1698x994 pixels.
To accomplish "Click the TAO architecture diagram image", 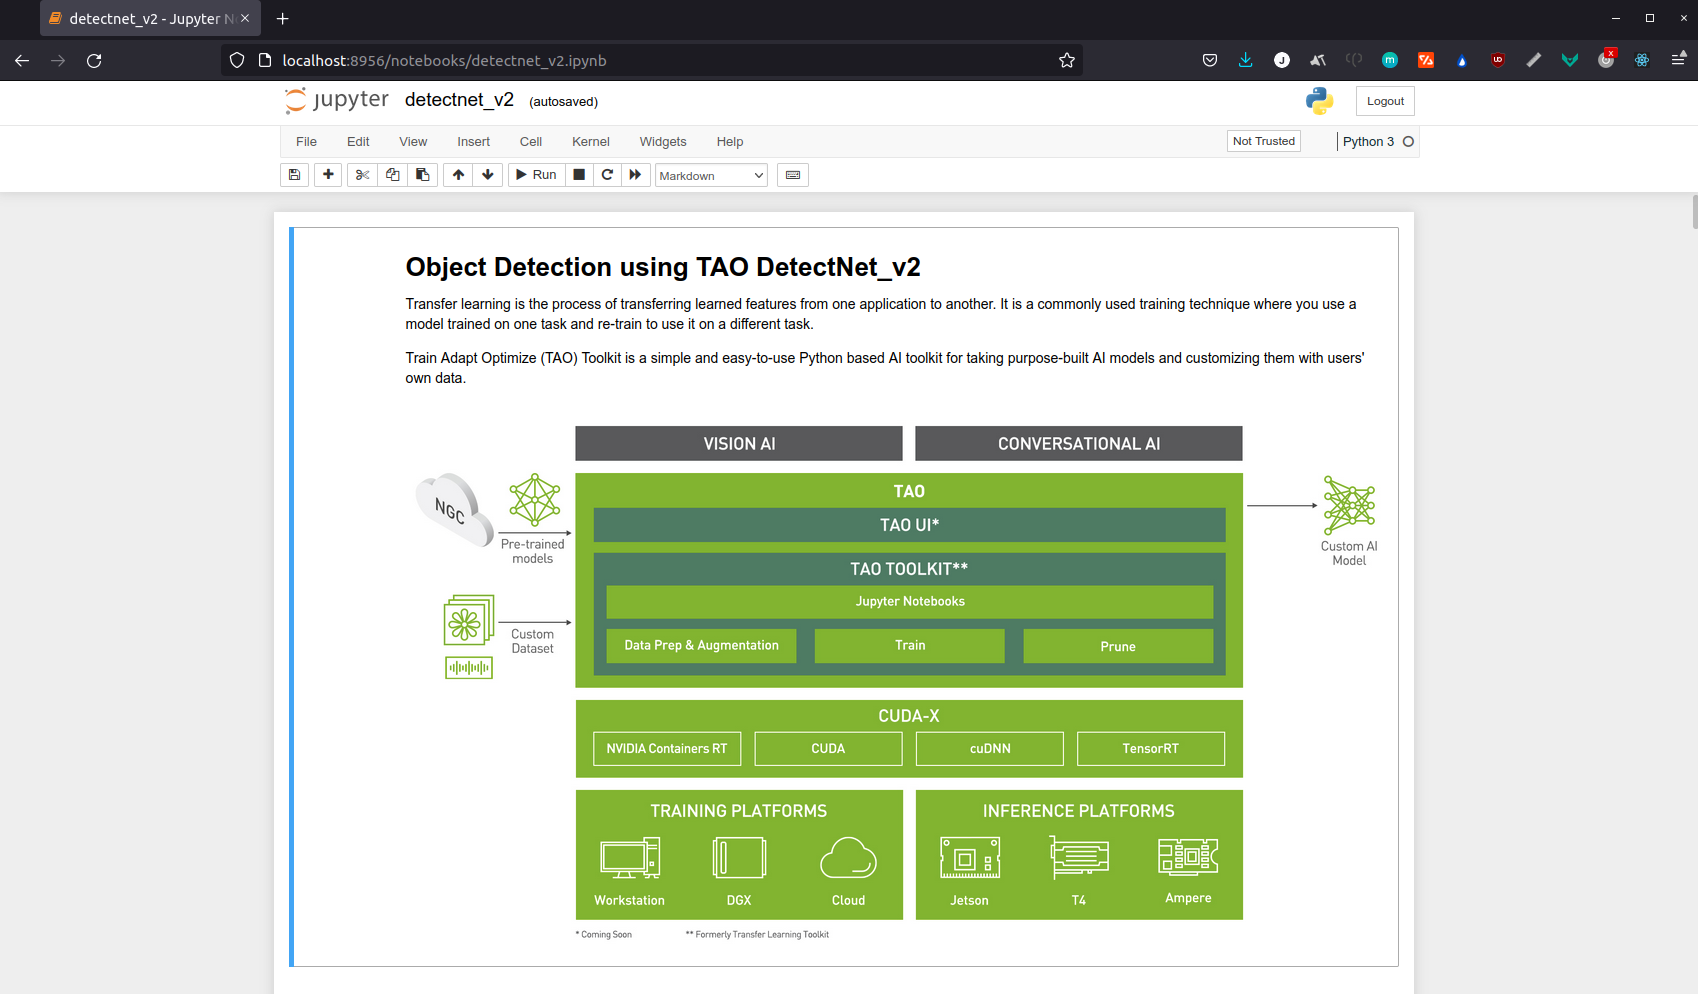I will coord(896,683).
